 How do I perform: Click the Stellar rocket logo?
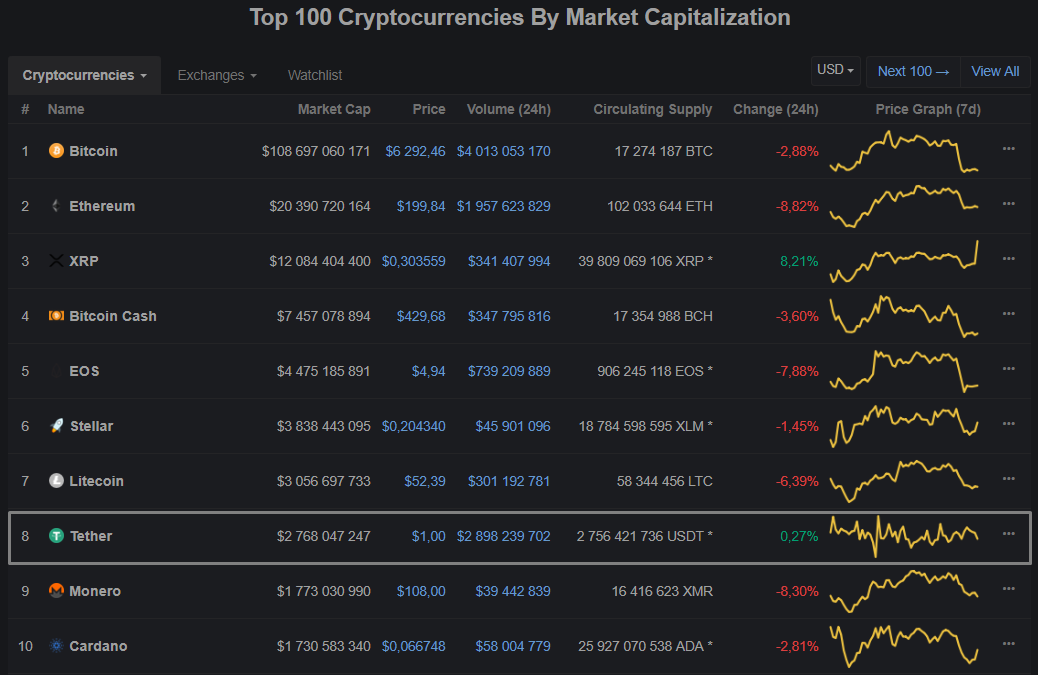coord(57,426)
